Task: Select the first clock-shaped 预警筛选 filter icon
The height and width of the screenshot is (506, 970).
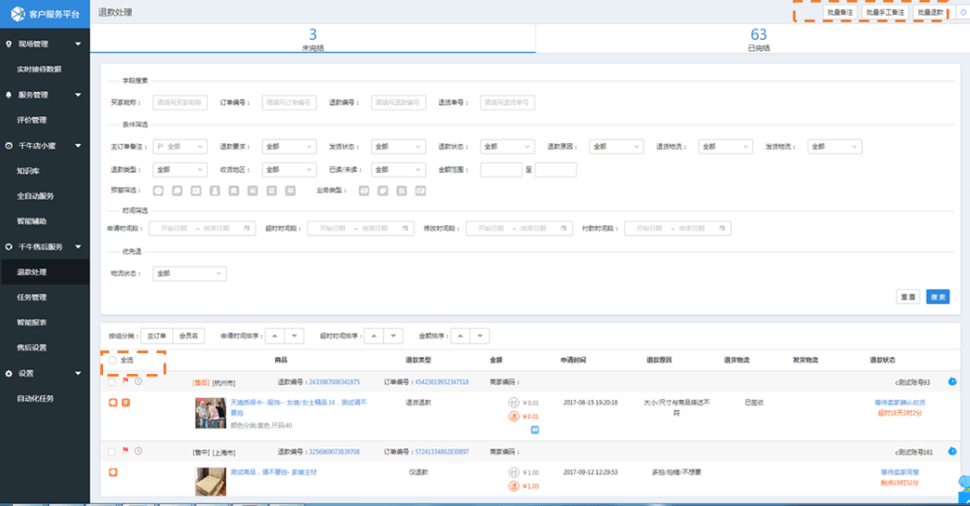Action: (158, 191)
